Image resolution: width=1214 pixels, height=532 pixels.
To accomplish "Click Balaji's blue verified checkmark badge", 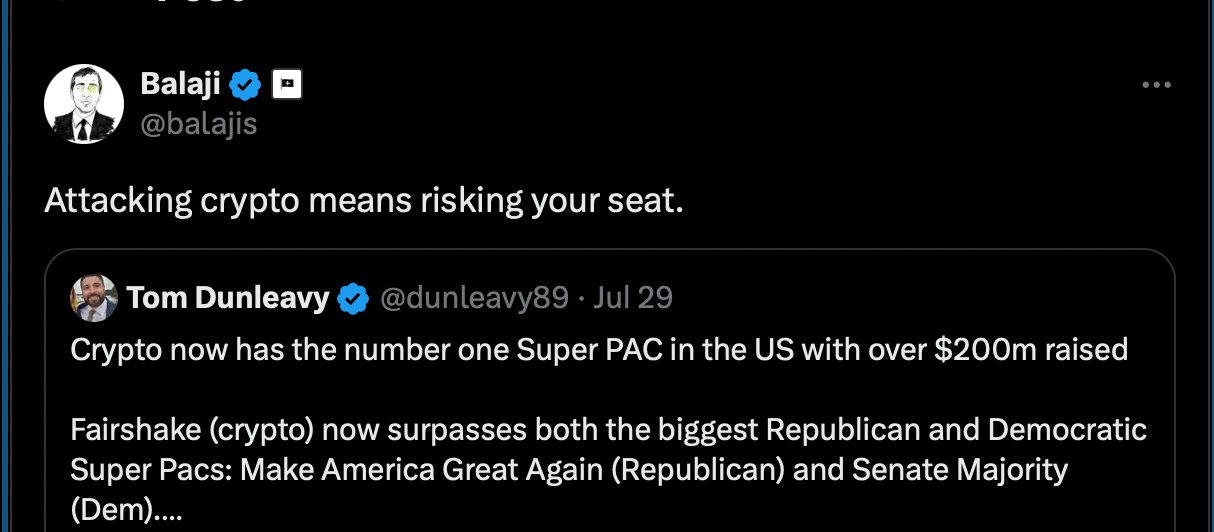I will coord(246,86).
